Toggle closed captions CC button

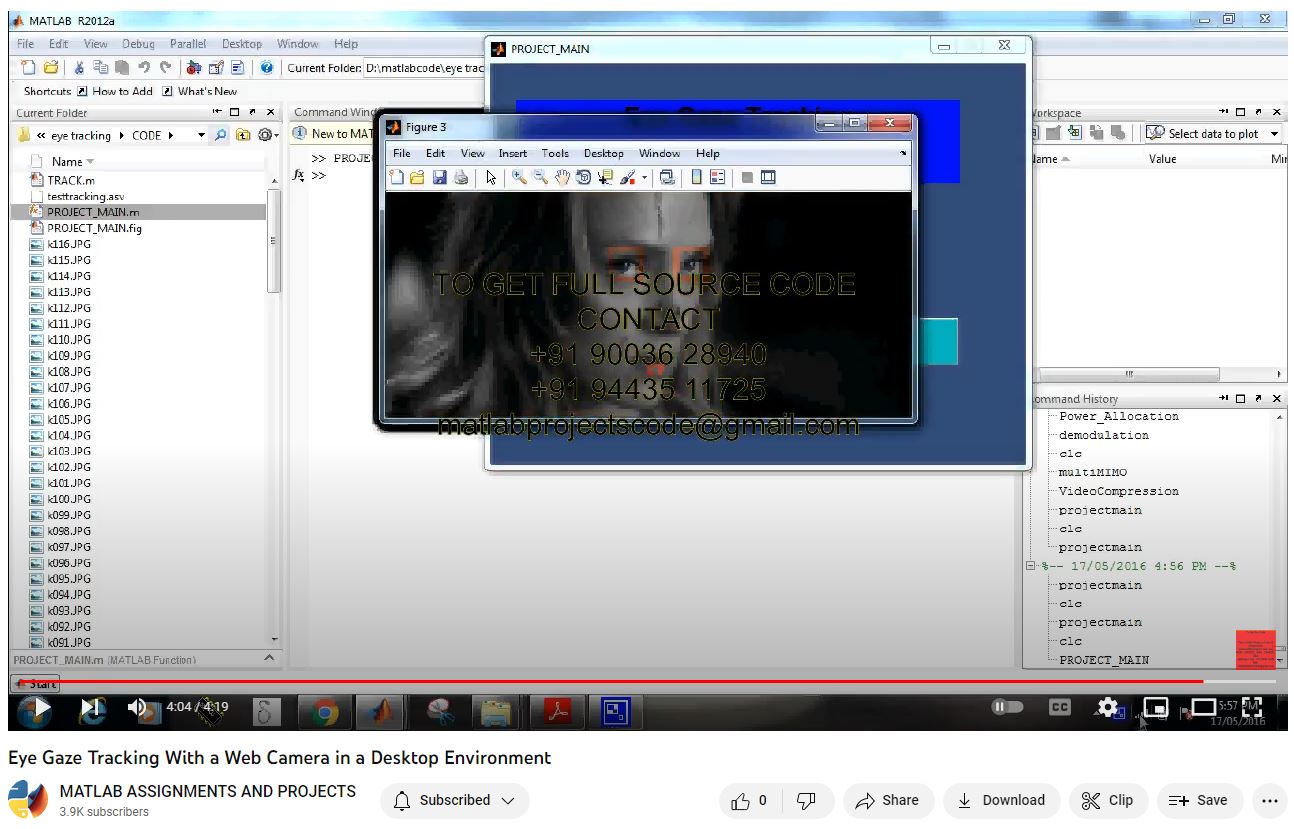1060,707
